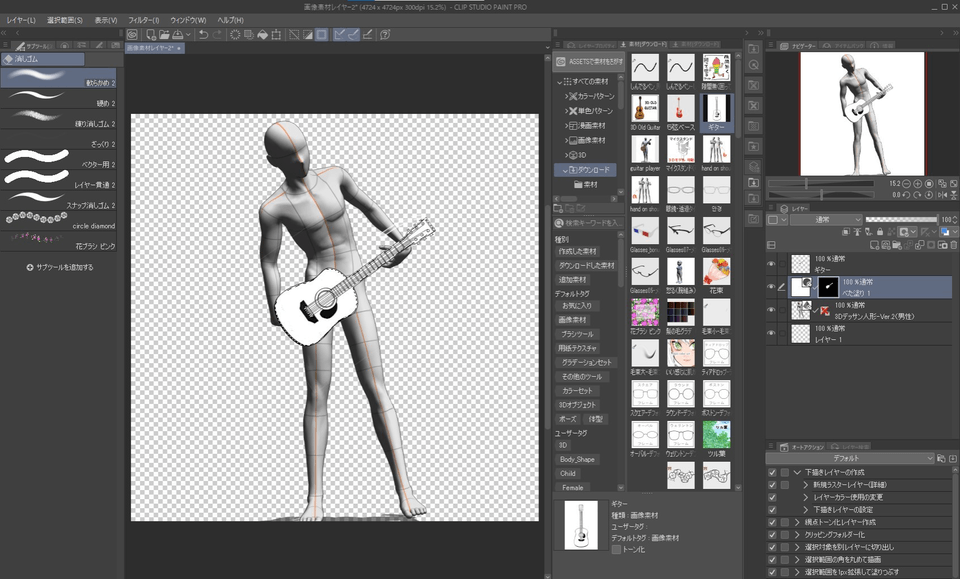Hide the べた塗り 1 layer eye icon
960x579 pixels.
(771, 287)
